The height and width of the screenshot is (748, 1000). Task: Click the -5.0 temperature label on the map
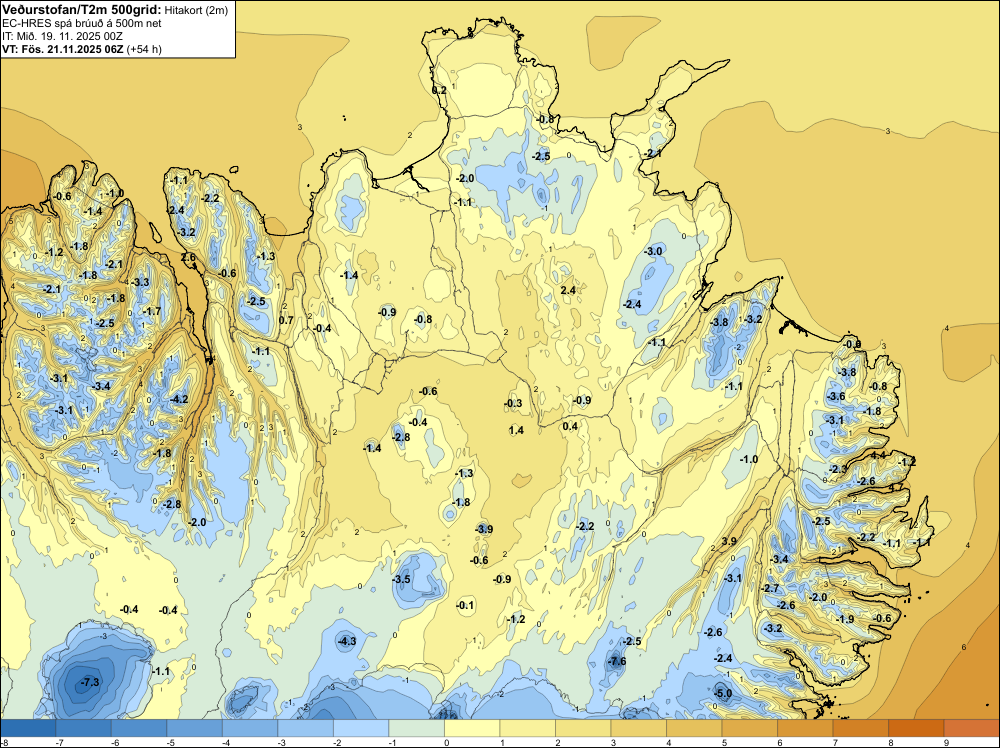point(723,693)
